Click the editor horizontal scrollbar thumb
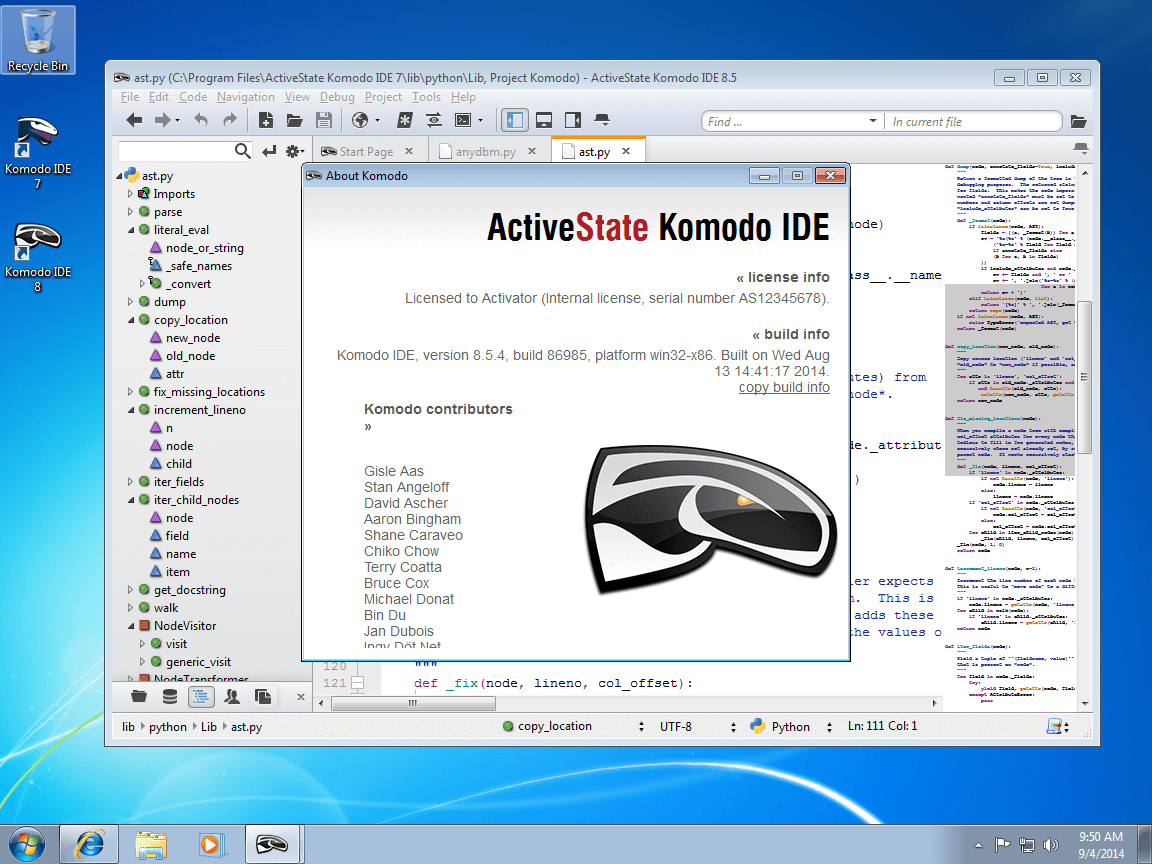Screen dimensions: 1152x864 tap(414, 703)
